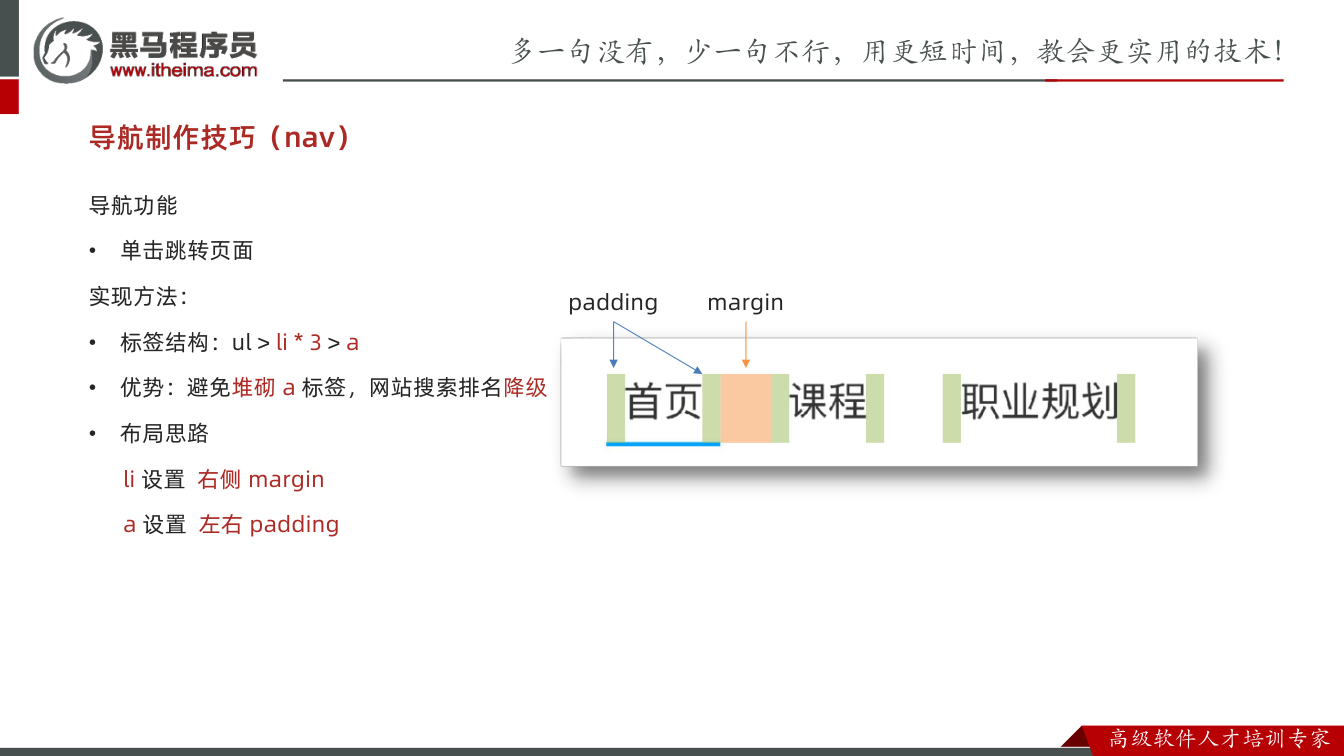This screenshot has height=756, width=1344.
Task: Click the margin label above the diagram
Action: pyautogui.click(x=745, y=303)
